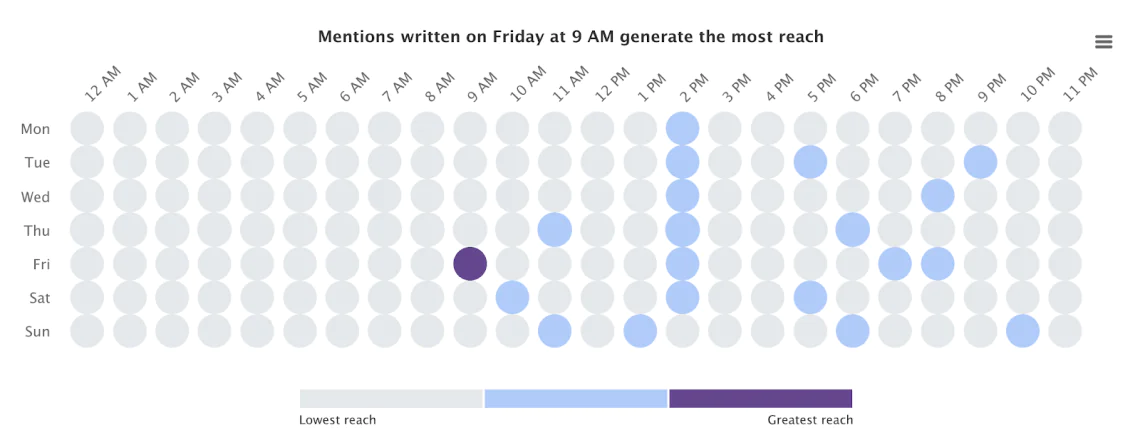Select the Thursday 6 PM blue circle
The height and width of the screenshot is (445, 1140).
pyautogui.click(x=852, y=230)
